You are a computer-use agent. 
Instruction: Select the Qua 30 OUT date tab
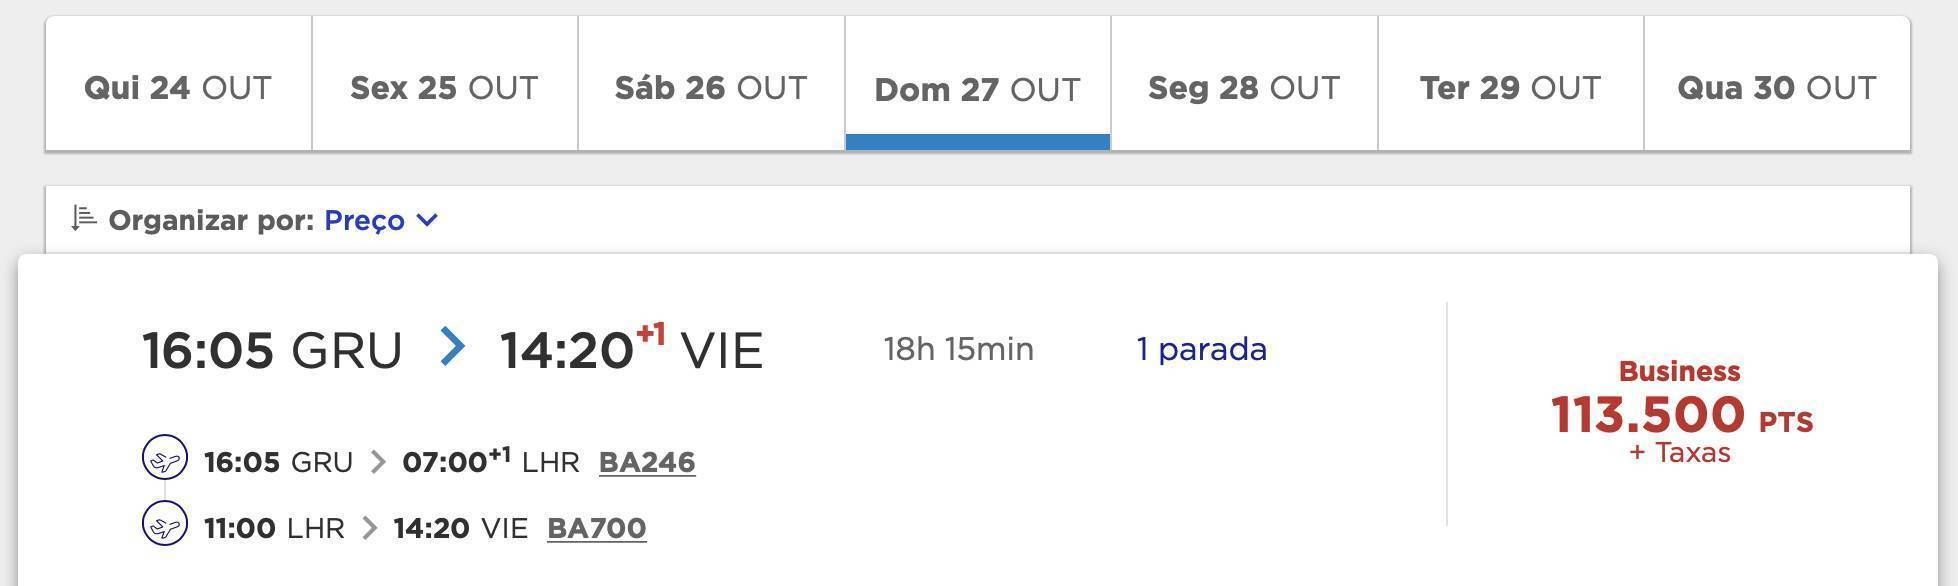tap(1777, 83)
